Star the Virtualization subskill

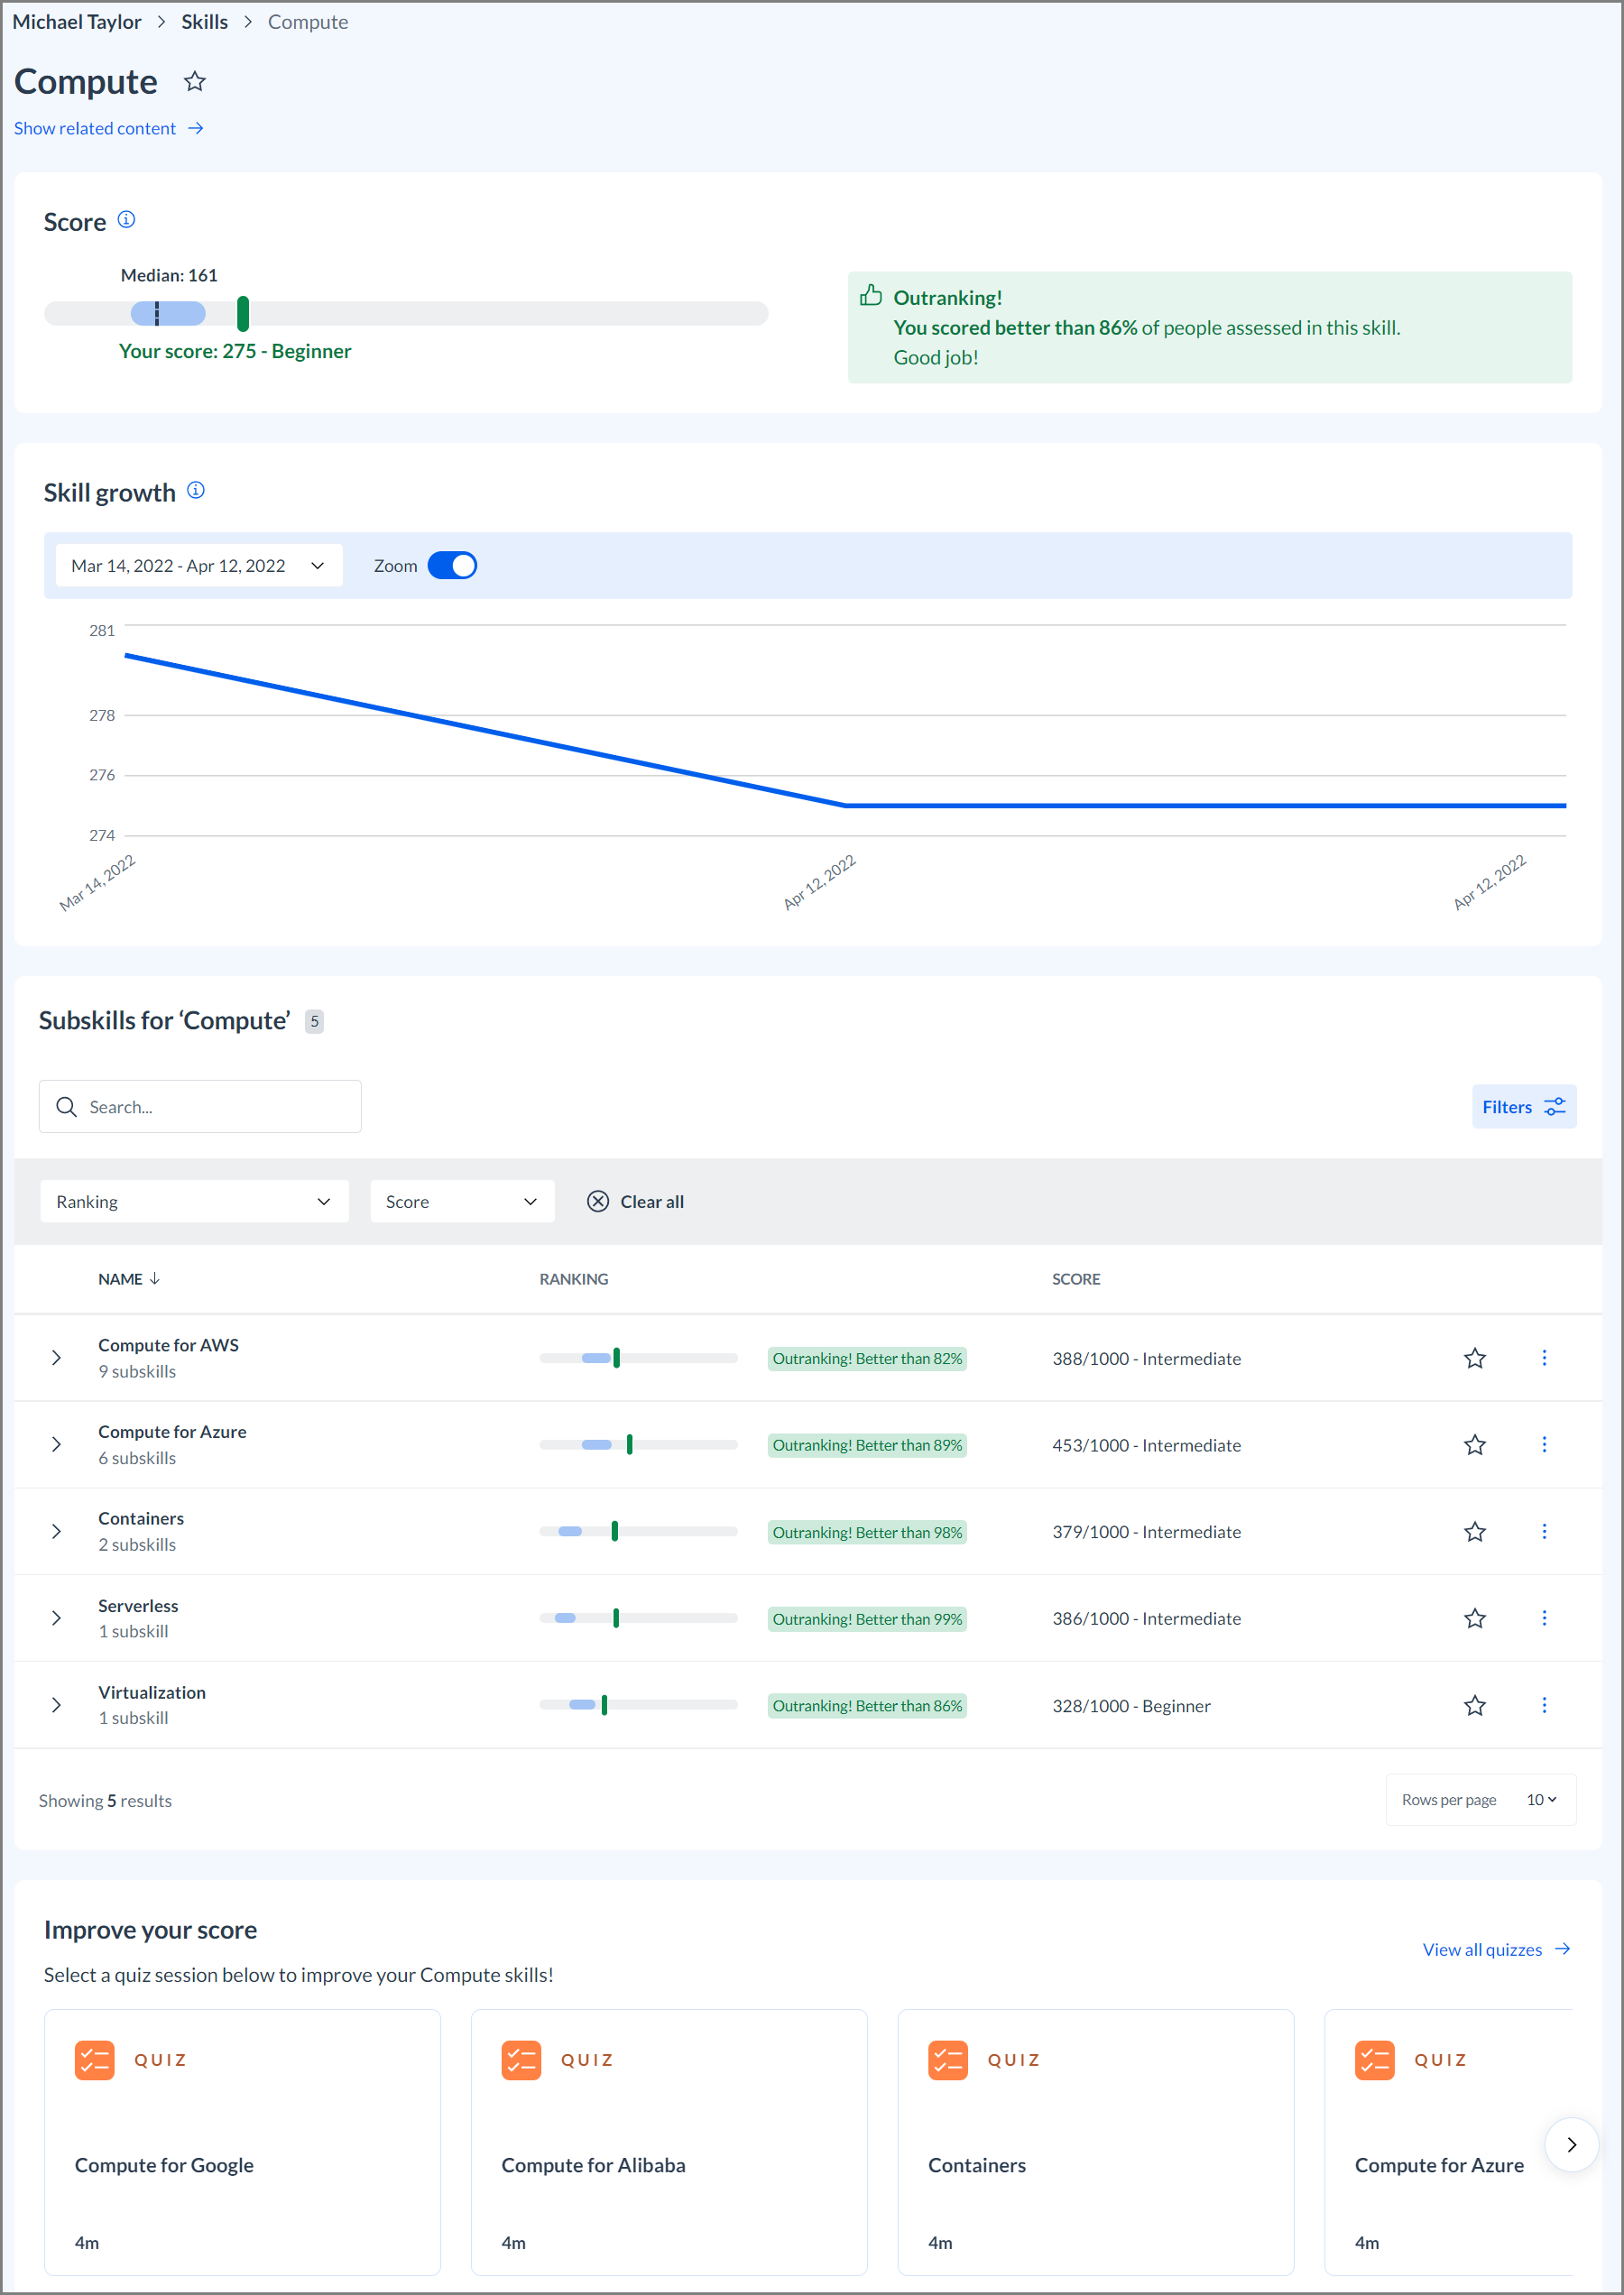(x=1474, y=1705)
